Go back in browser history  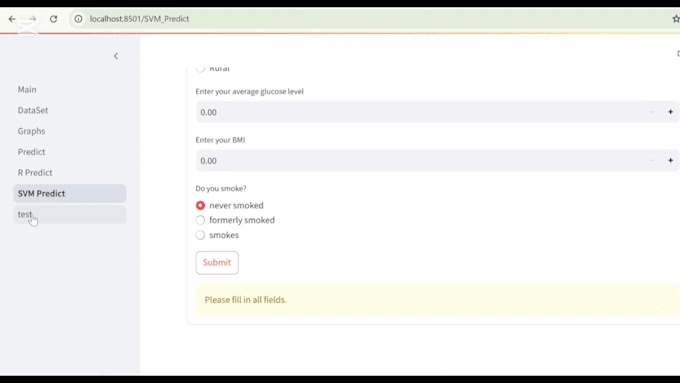(12, 19)
